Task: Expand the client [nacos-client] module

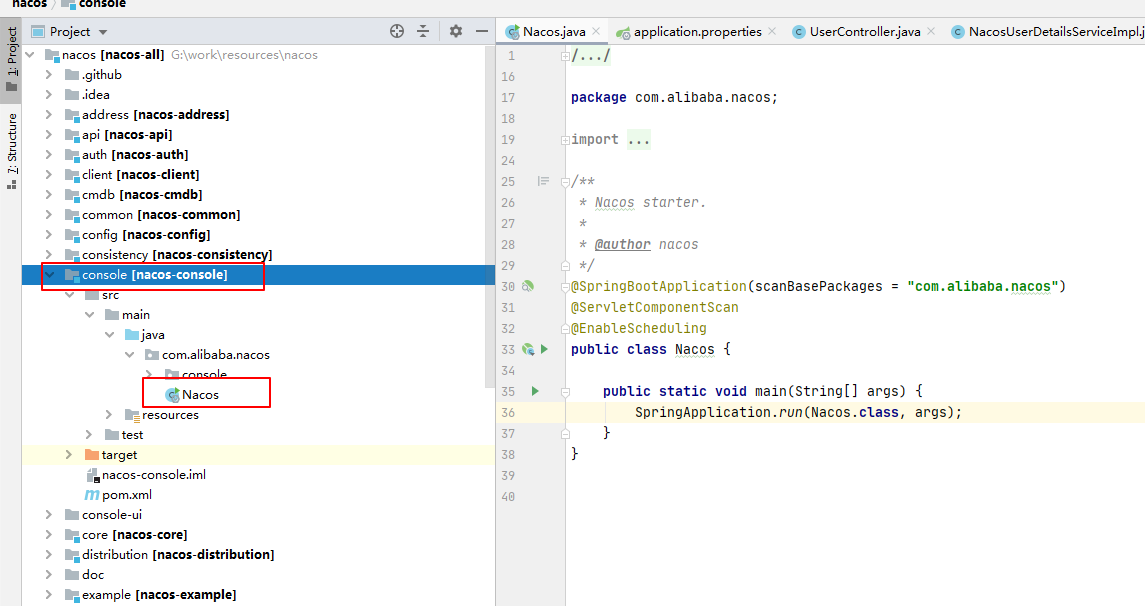Action: pos(49,174)
